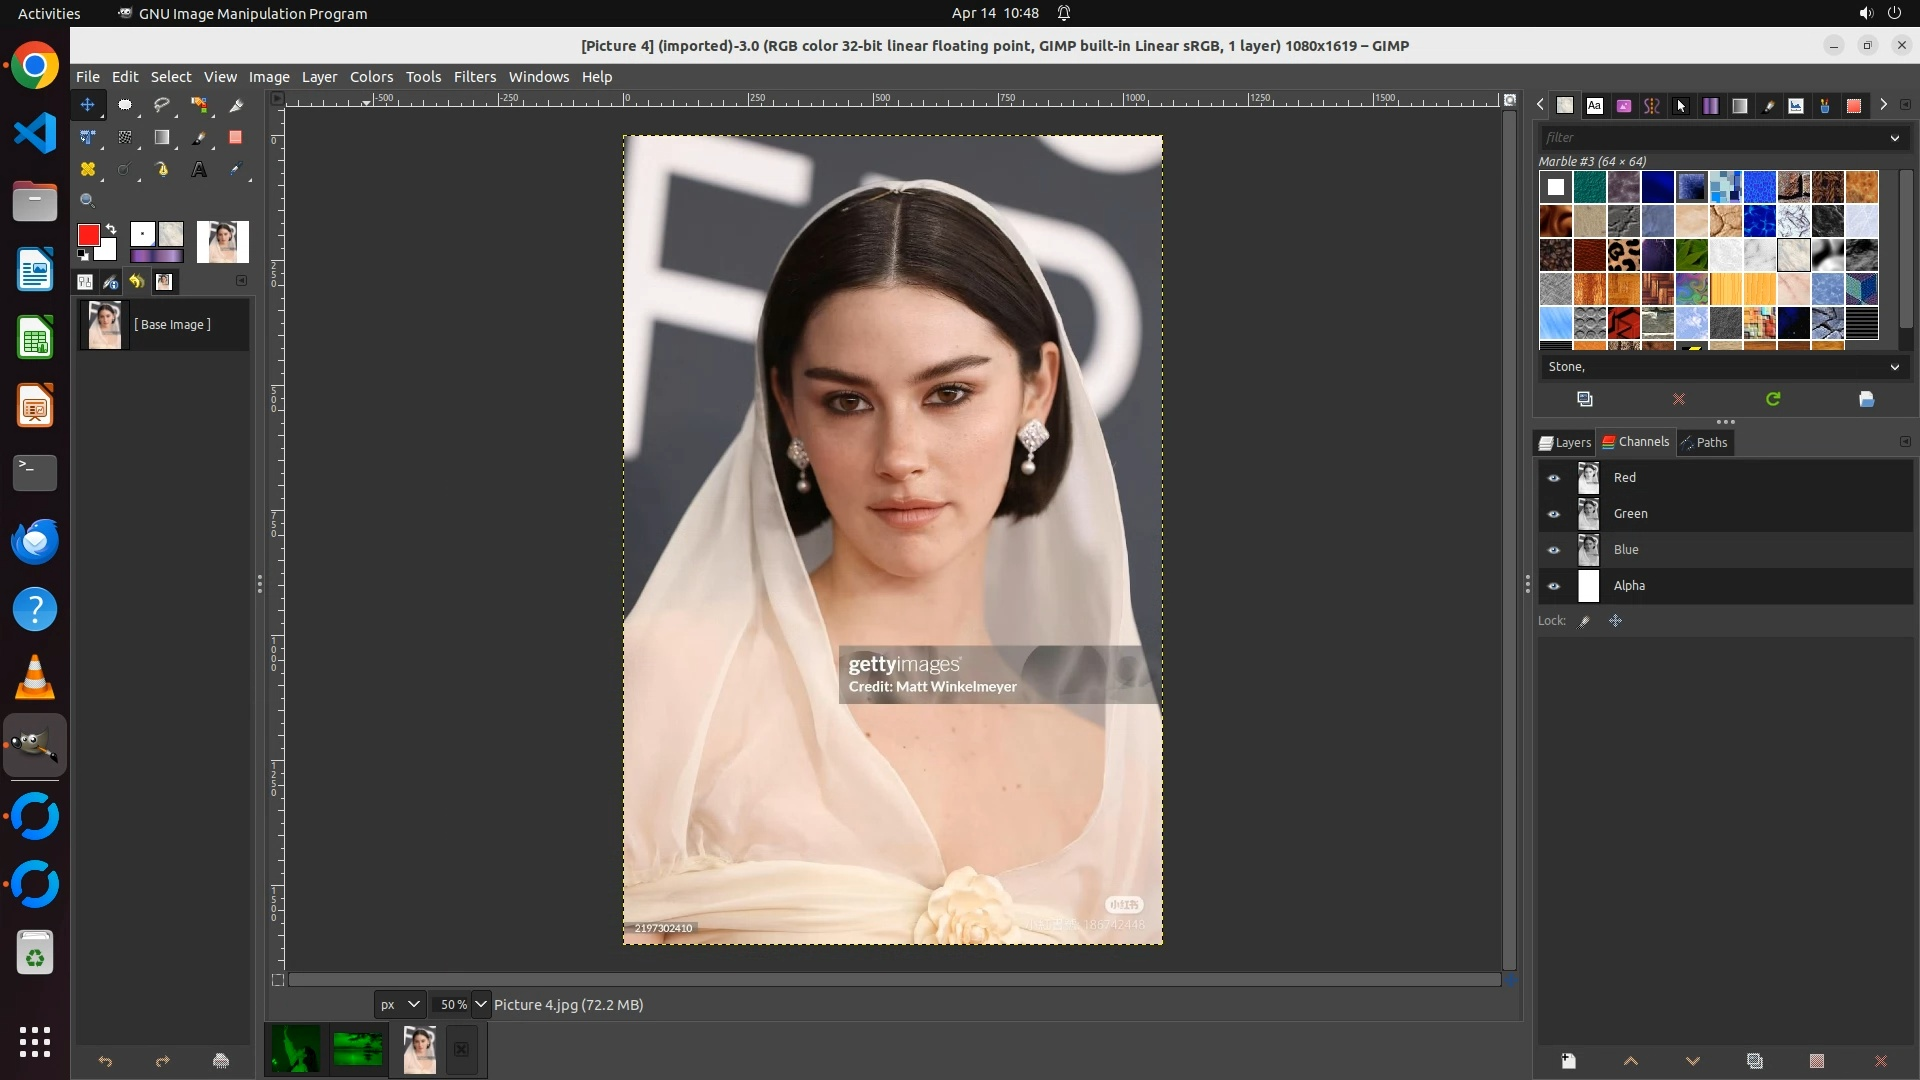Choose the Color Picker eyedropper tool
Image resolution: width=1920 pixels, height=1080 pixels.
click(236, 169)
